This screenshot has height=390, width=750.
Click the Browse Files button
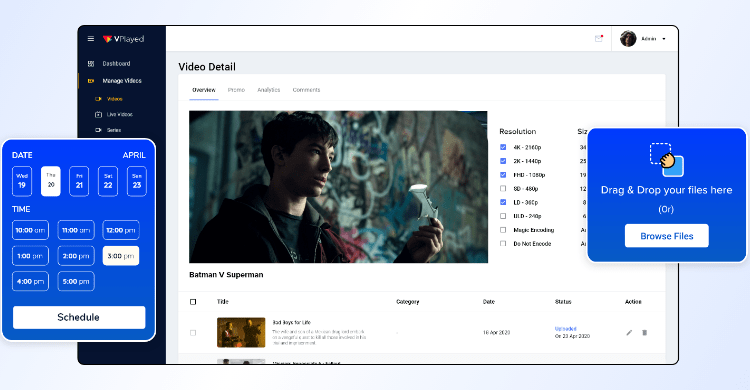pyautogui.click(x=667, y=236)
